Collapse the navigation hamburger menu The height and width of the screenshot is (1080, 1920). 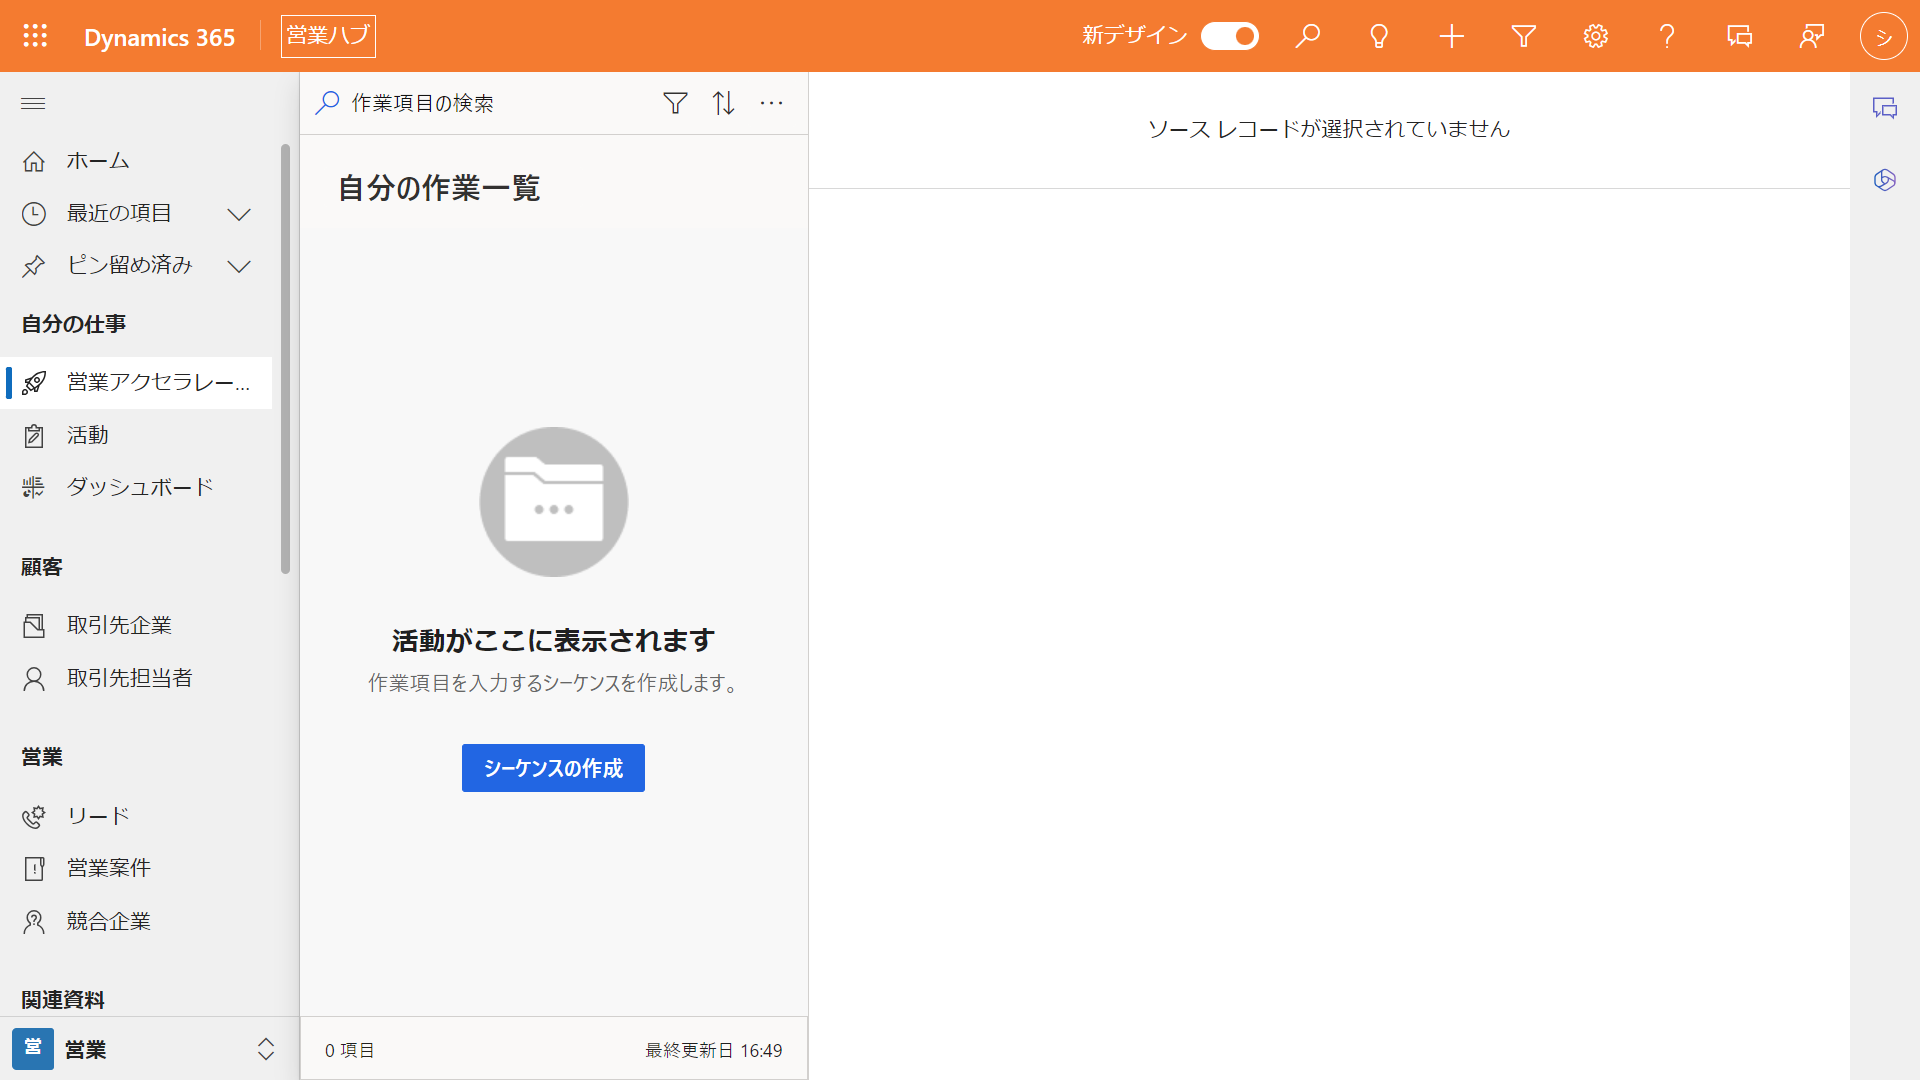(x=33, y=104)
